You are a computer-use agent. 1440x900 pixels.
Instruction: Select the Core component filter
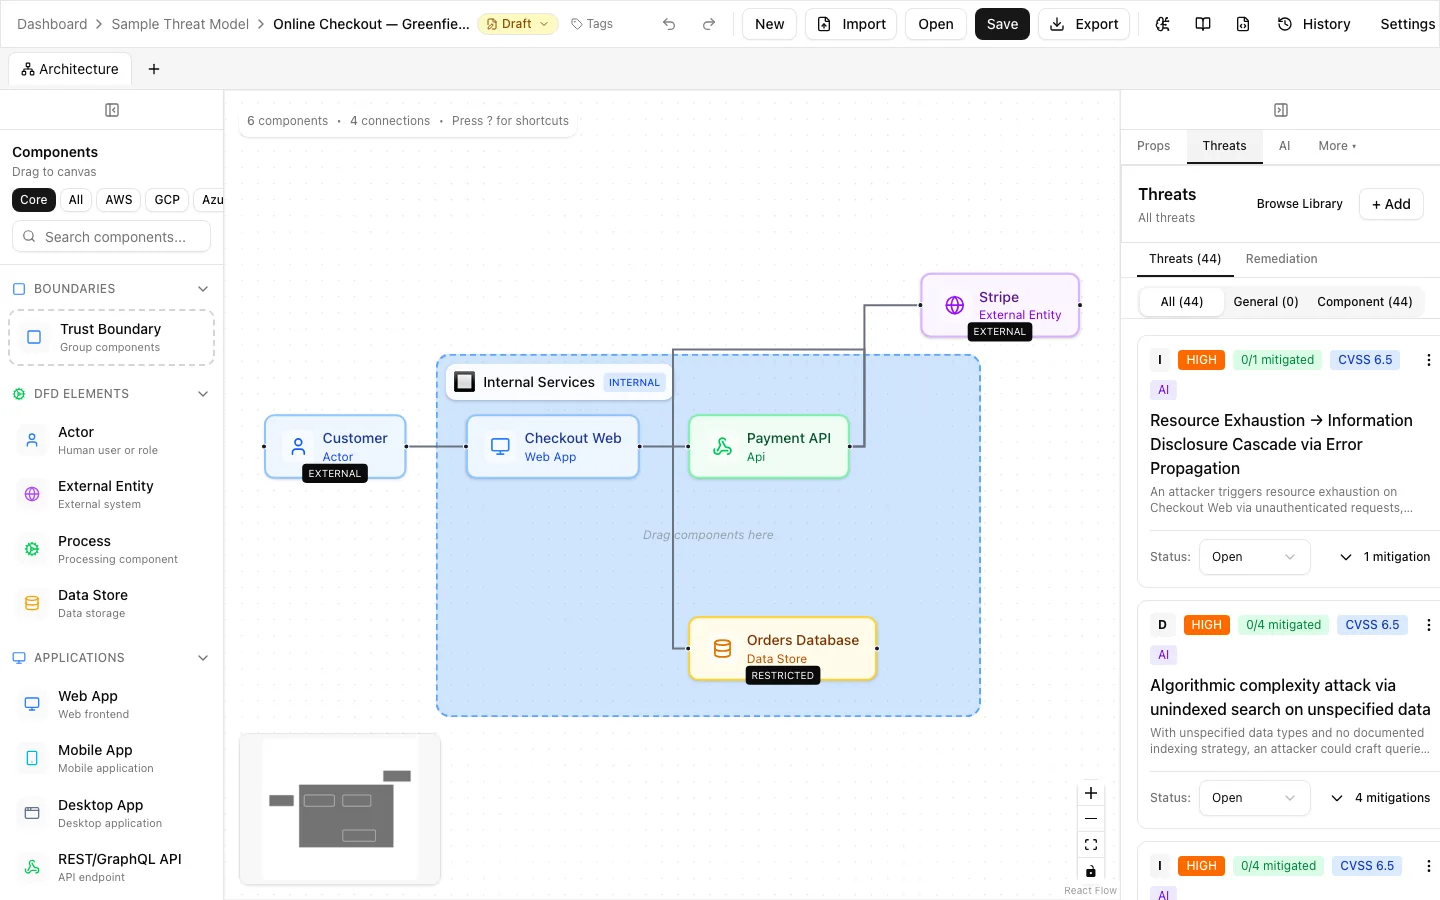click(34, 200)
